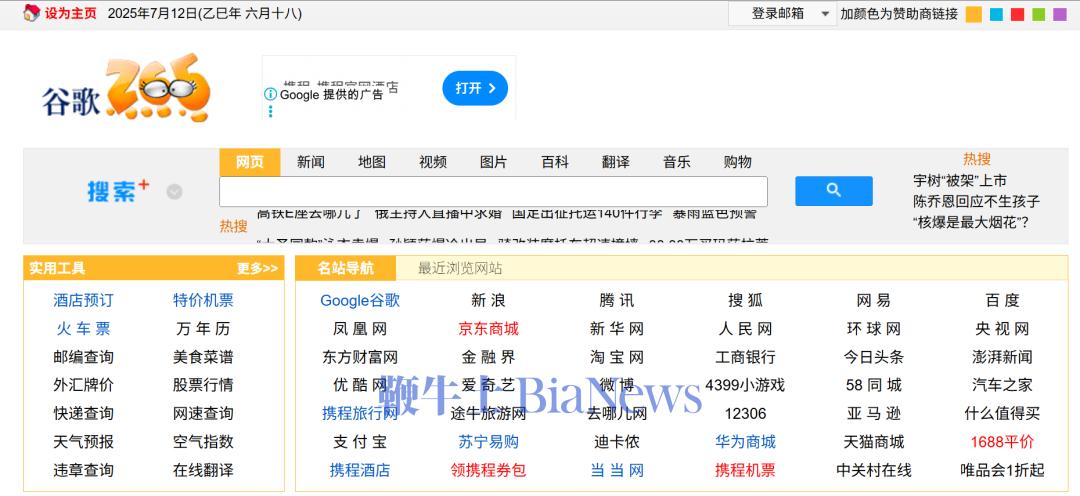
Task: Switch to the 最近浏览网站 tab
Action: click(x=460, y=269)
